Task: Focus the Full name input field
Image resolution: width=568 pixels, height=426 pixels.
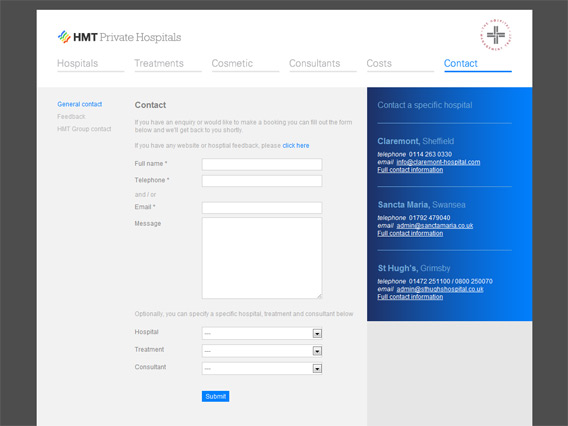Action: (262, 164)
